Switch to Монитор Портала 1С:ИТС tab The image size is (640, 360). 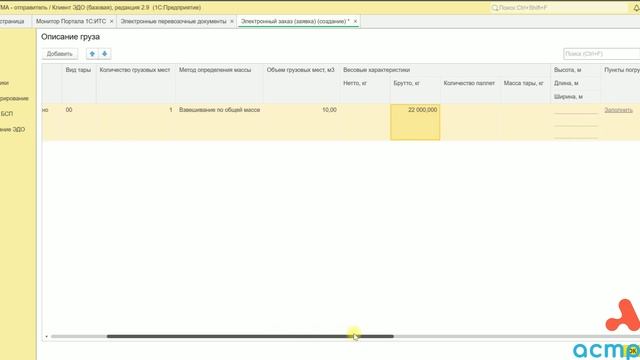click(x=71, y=21)
